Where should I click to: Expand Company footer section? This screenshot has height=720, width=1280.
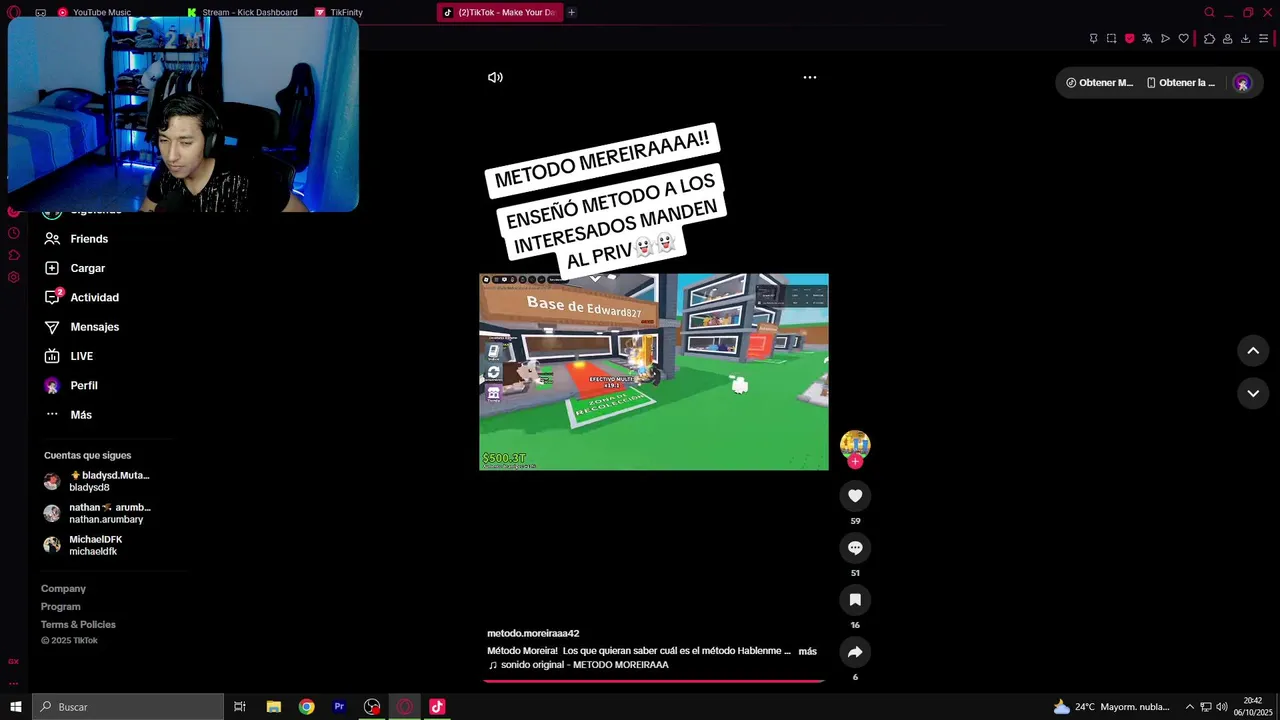63,589
